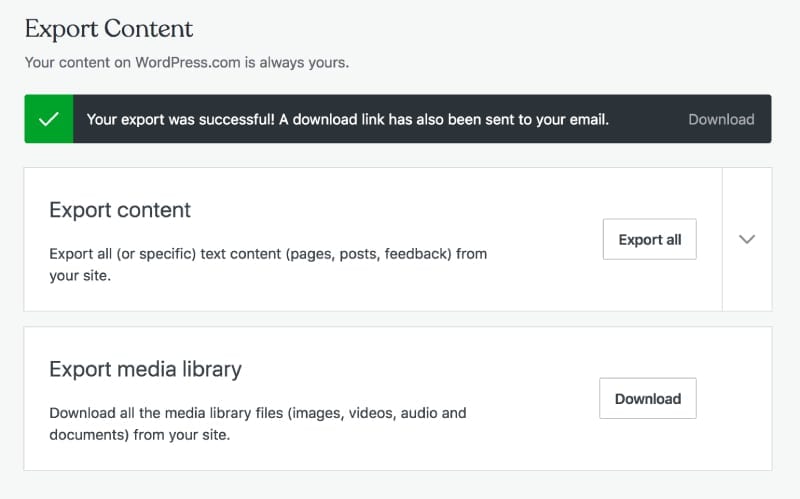Viewport: 800px width, 499px height.
Task: Expand export options with the chevron arrow
Action: click(x=746, y=239)
